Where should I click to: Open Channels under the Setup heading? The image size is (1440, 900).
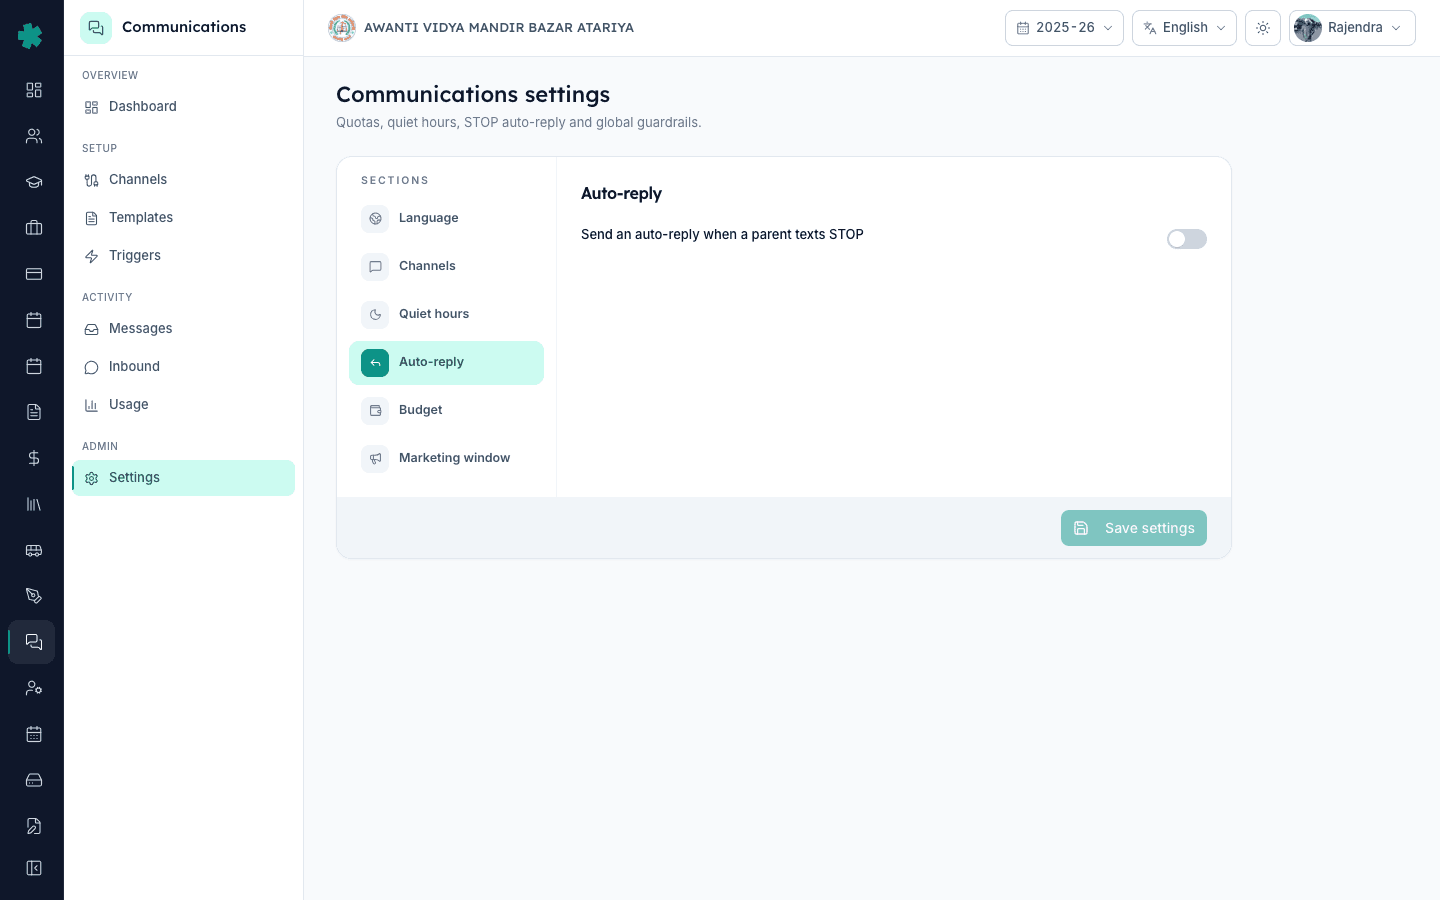[x=183, y=180]
